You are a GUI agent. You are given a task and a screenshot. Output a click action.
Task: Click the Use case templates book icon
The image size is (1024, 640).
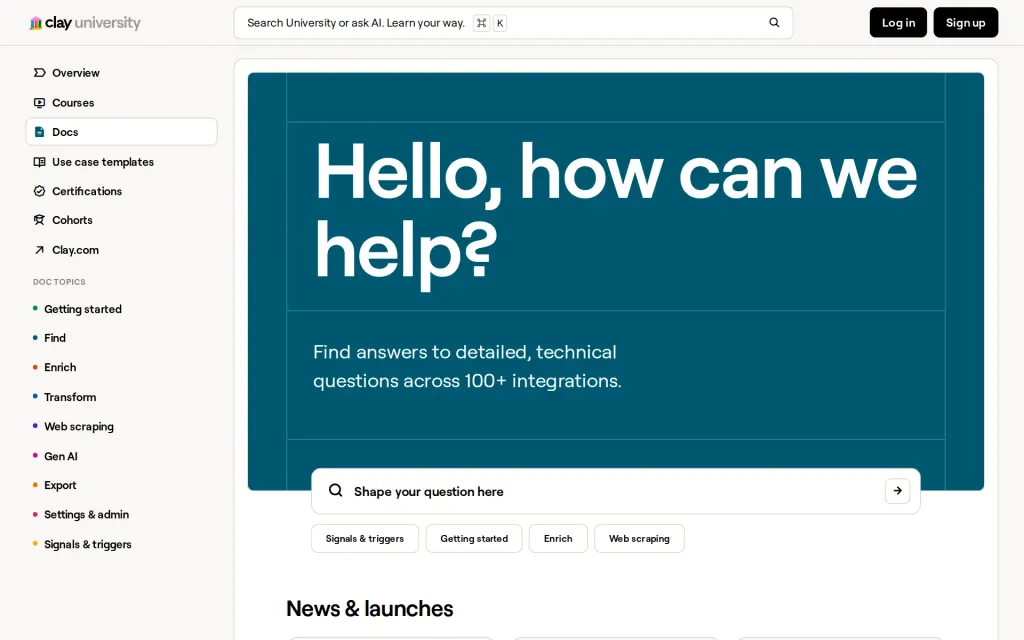pos(39,162)
